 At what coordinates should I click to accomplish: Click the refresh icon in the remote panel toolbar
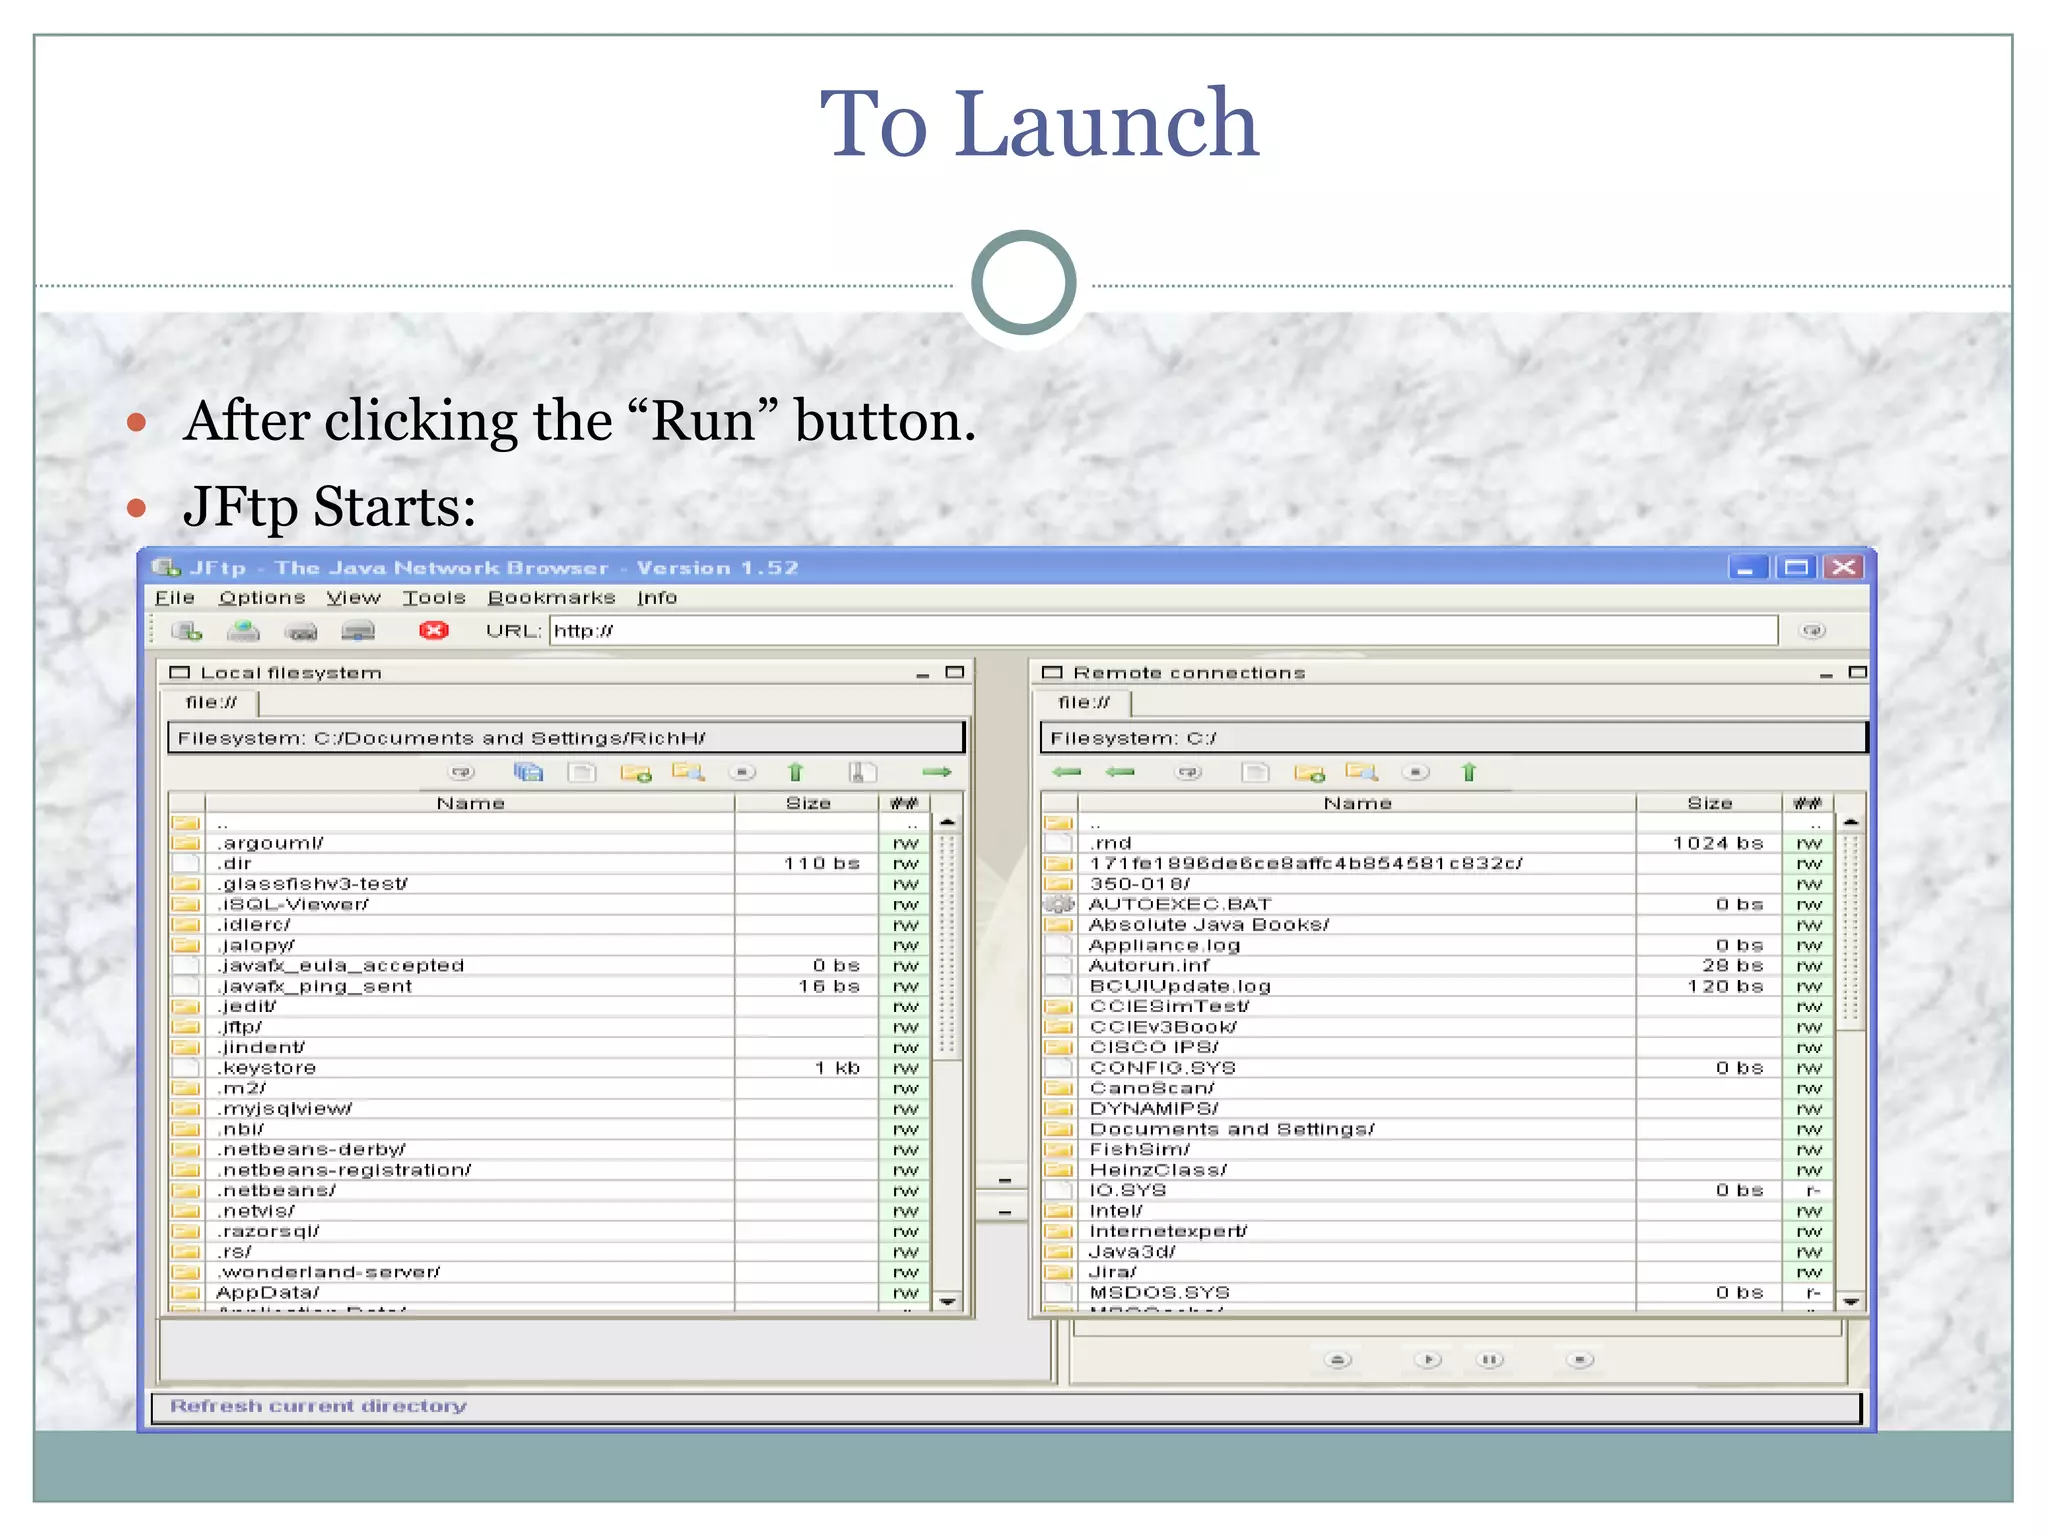coord(1188,772)
